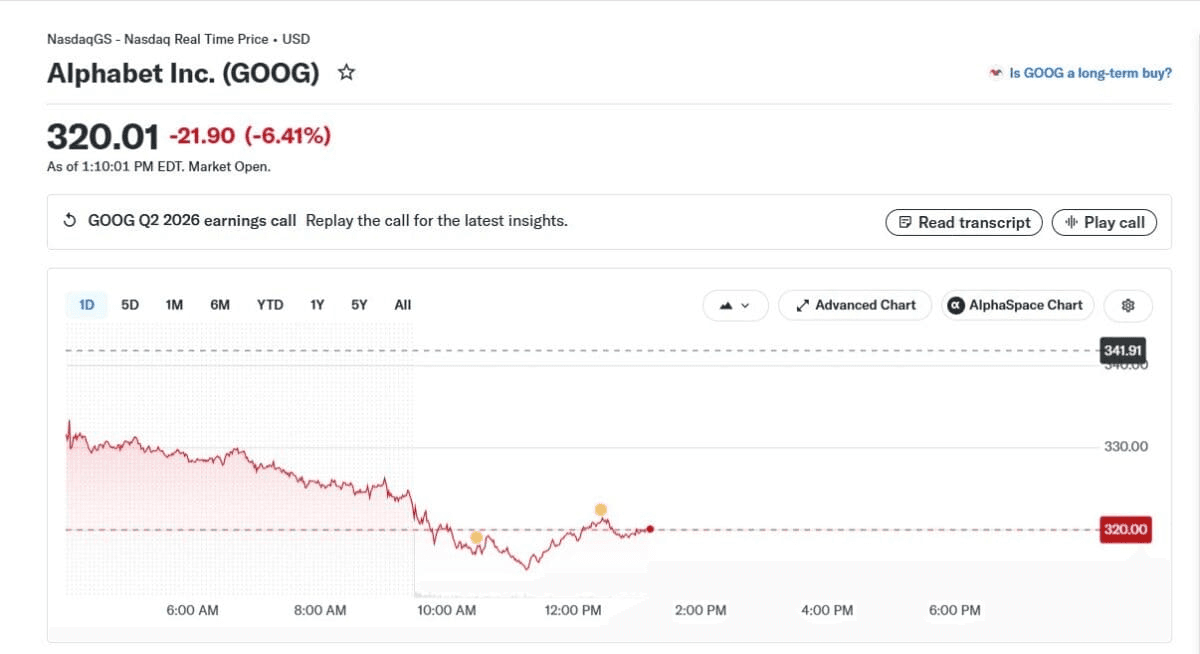This screenshot has height=654, width=1200.
Task: Show the YTD chart range
Action: tap(270, 305)
